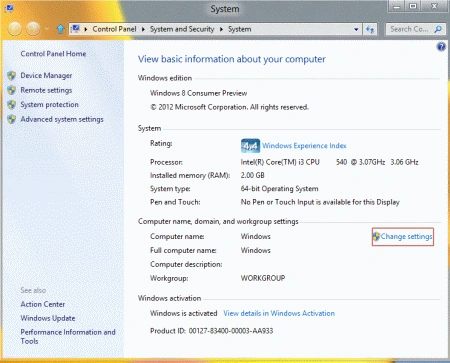Open the Windows Experience Index link
This screenshot has height=363, width=450.
pyautogui.click(x=304, y=146)
